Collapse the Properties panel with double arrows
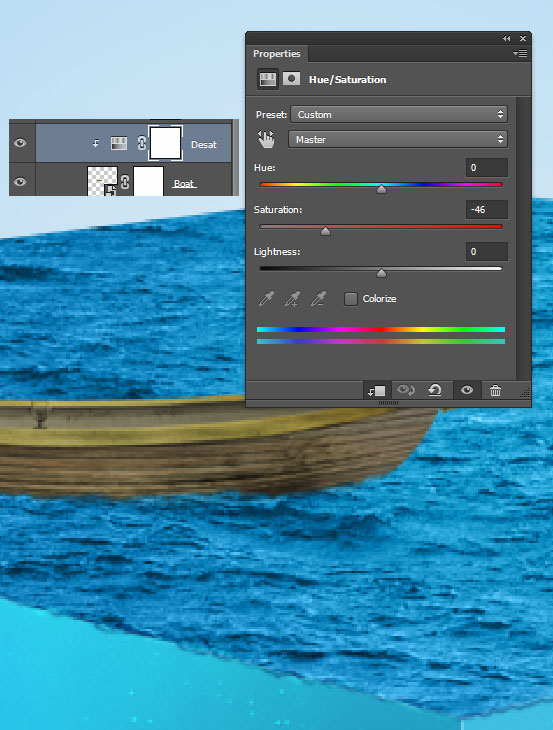Screen dimensions: 553x730 (506, 39)
